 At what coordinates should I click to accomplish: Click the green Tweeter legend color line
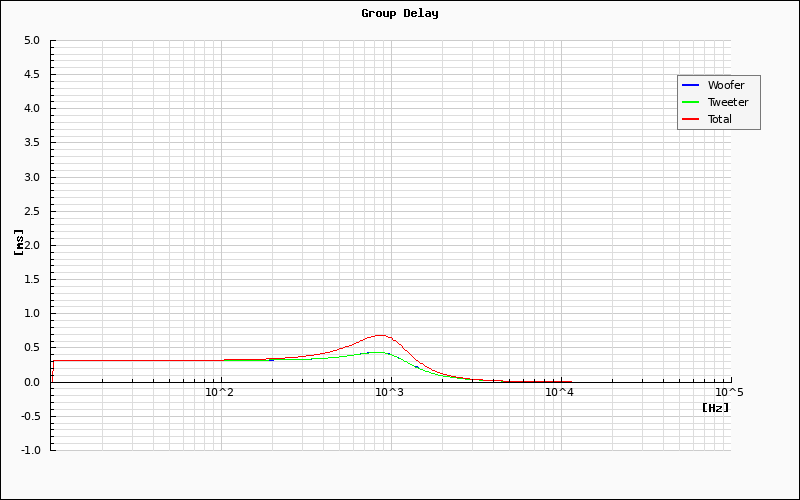pos(690,102)
